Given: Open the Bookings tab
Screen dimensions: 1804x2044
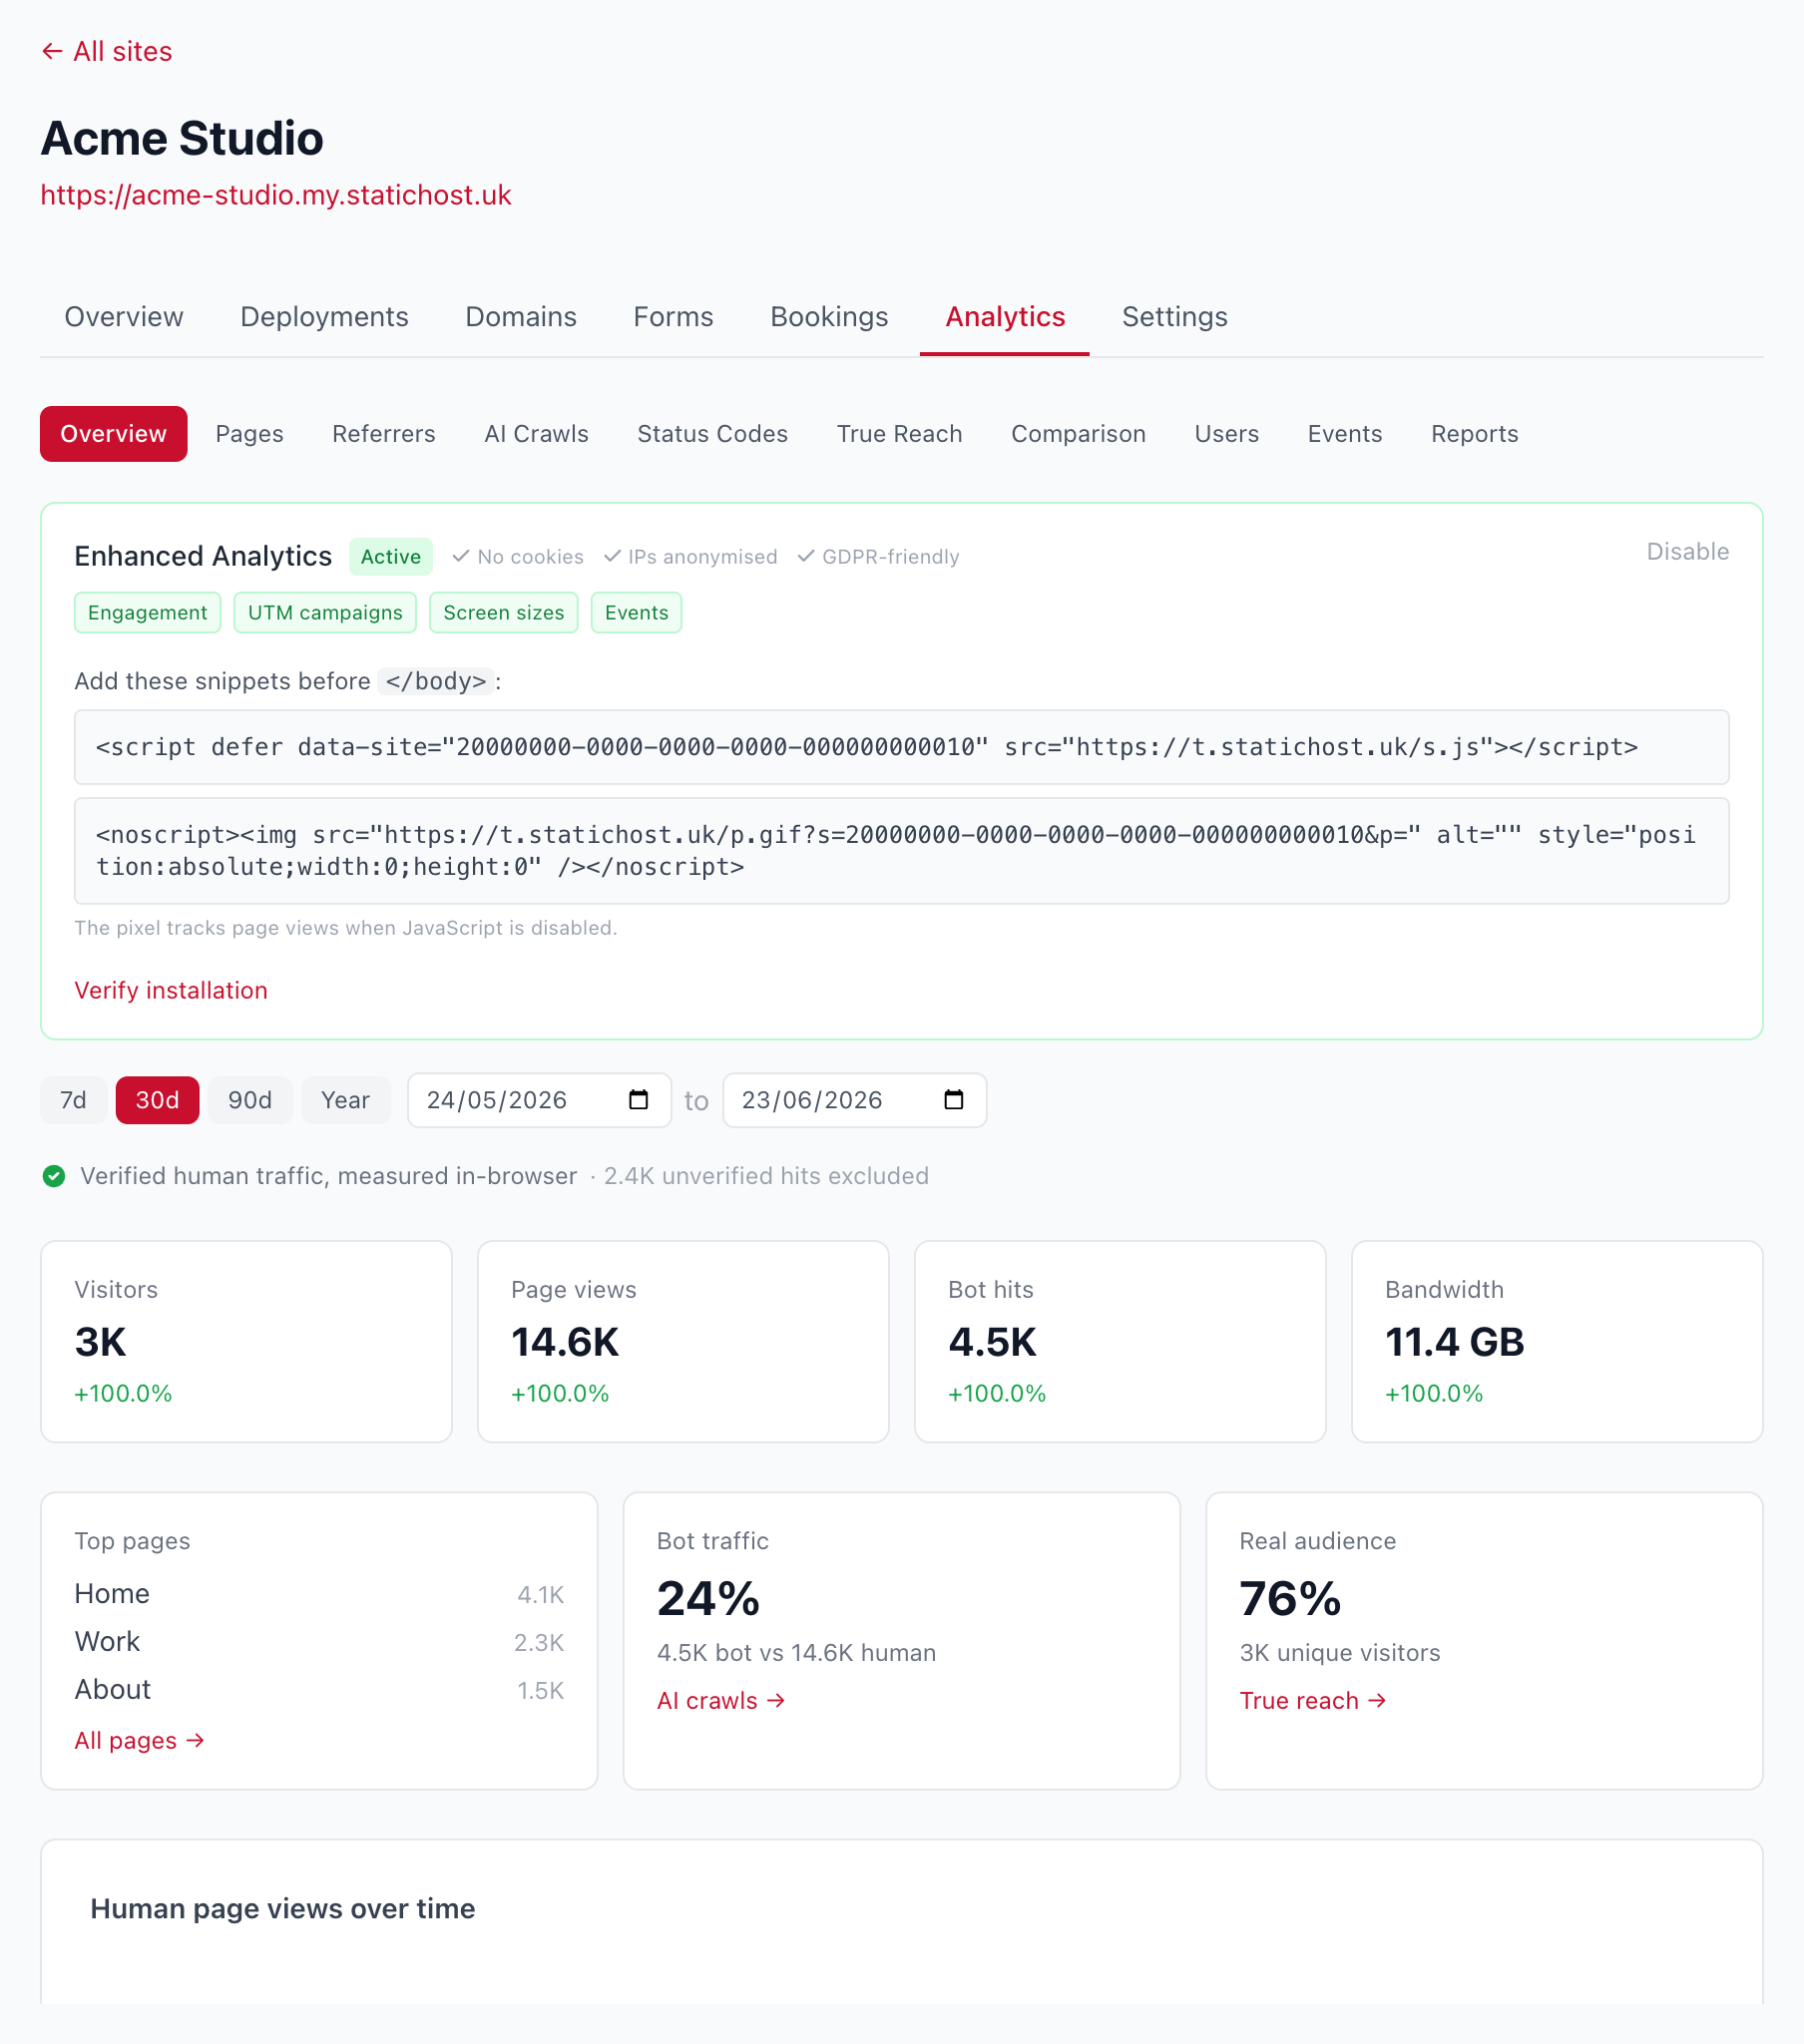Looking at the screenshot, I should (x=829, y=317).
